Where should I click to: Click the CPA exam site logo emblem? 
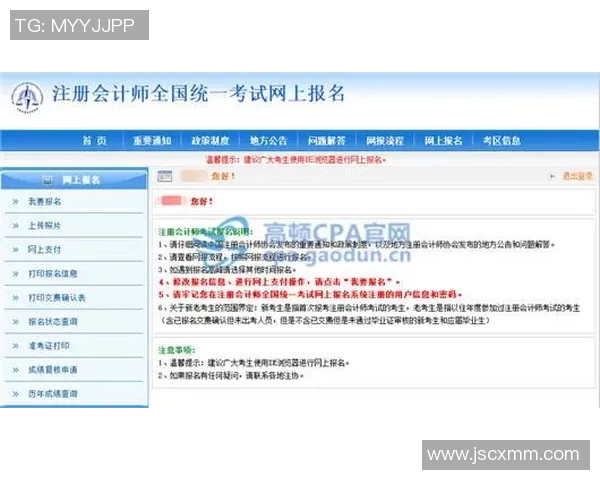(27, 98)
